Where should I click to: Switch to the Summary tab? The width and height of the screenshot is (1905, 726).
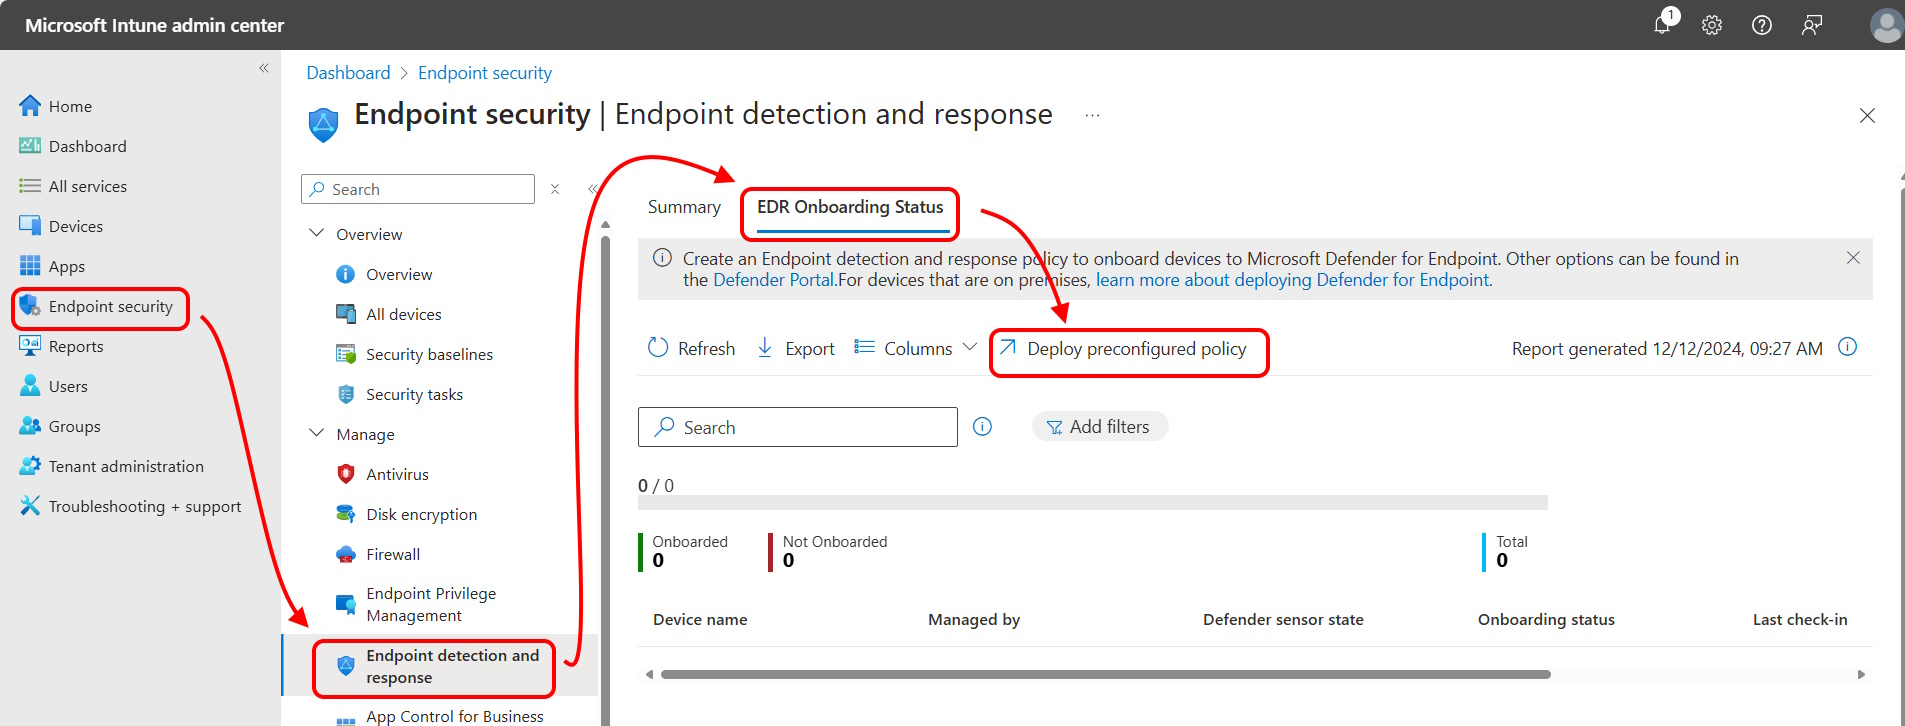[684, 207]
